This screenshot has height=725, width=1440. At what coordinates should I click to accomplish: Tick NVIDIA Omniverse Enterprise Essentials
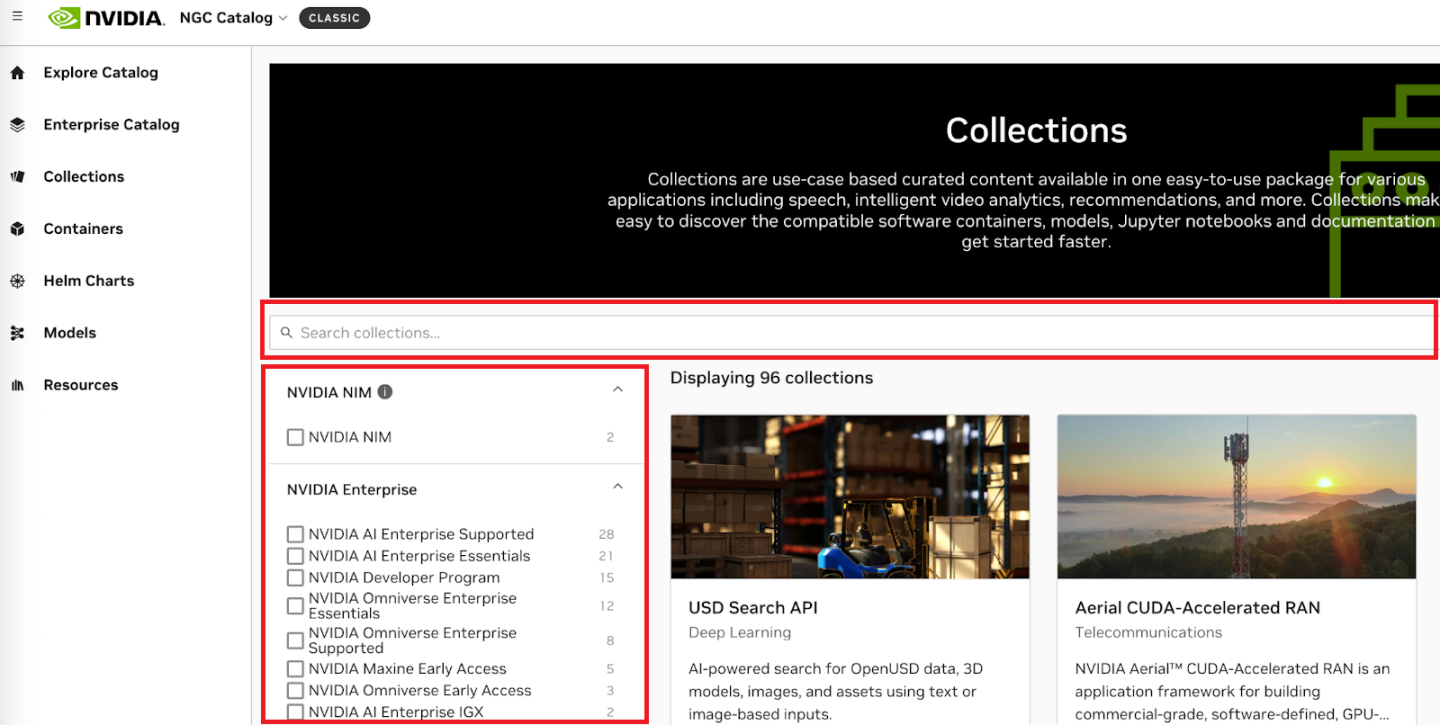(295, 606)
